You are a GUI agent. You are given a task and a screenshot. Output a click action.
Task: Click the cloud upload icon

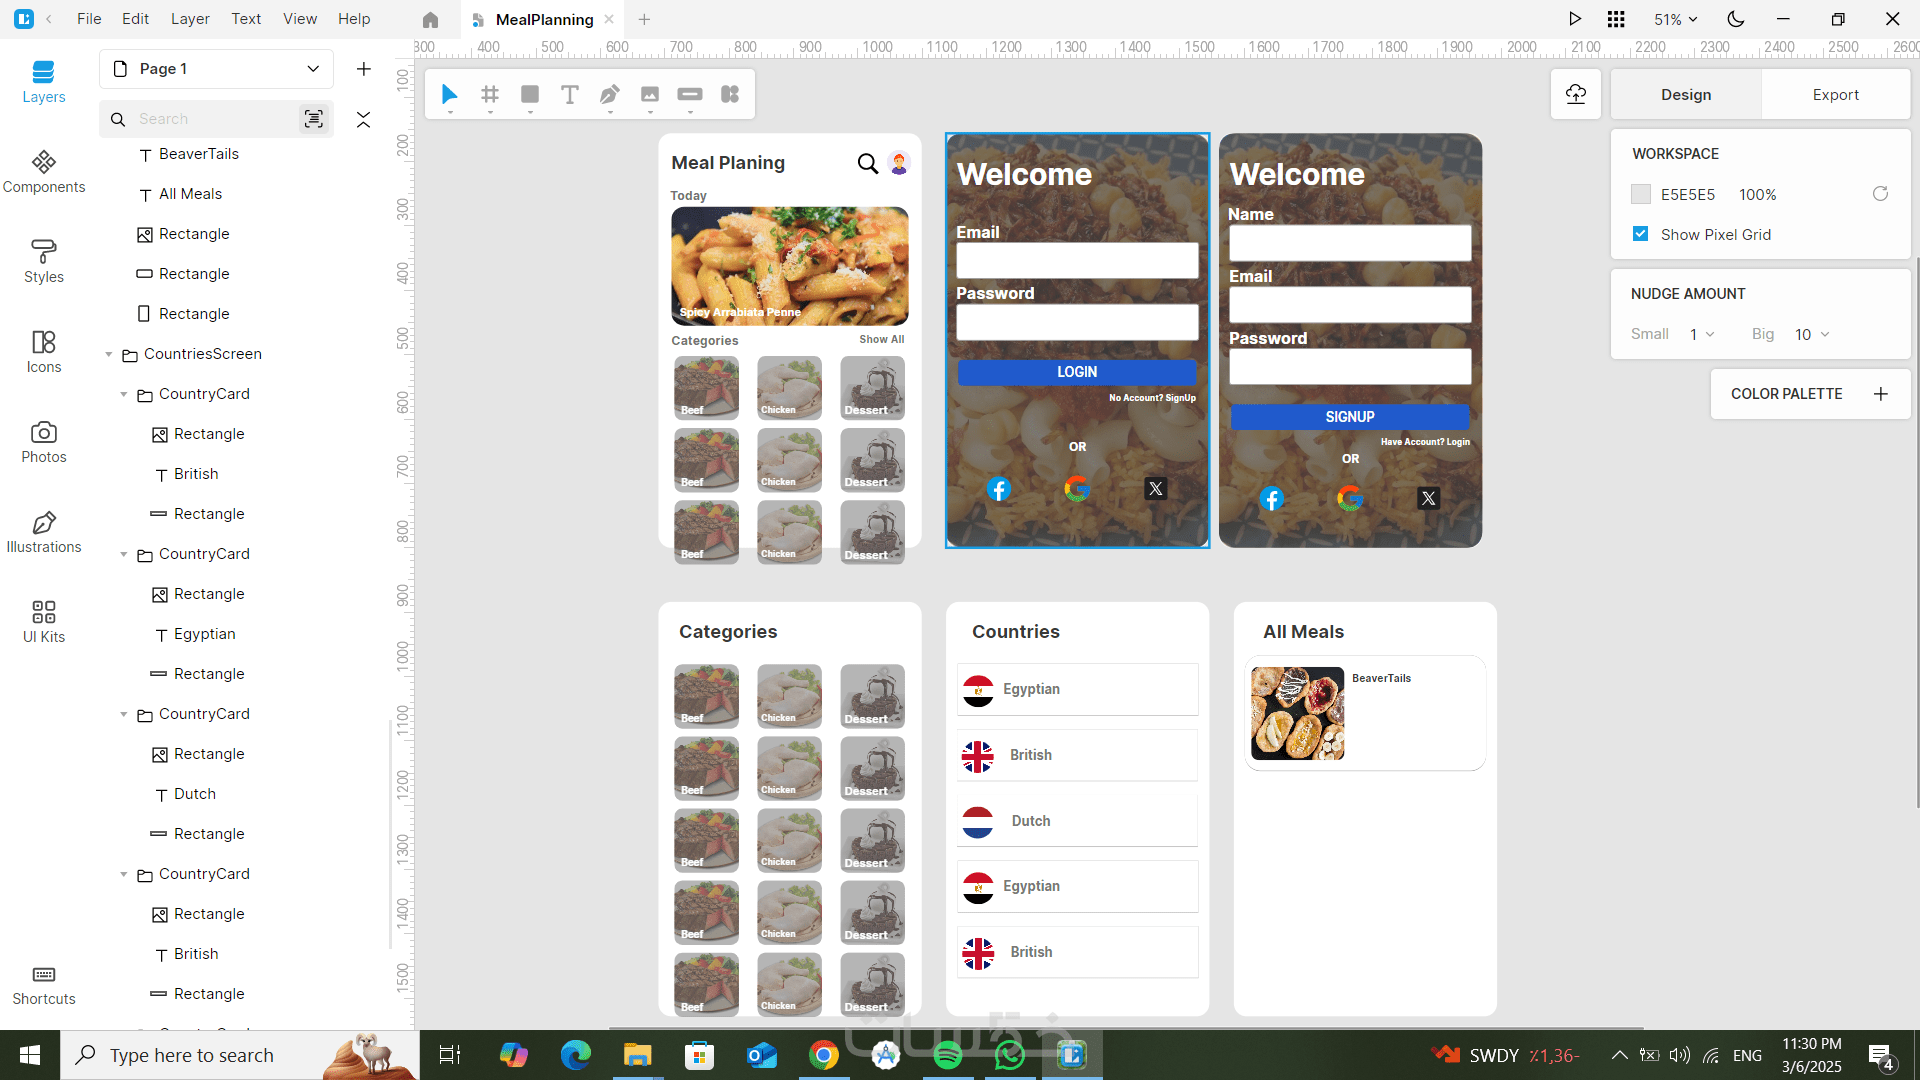1576,94
